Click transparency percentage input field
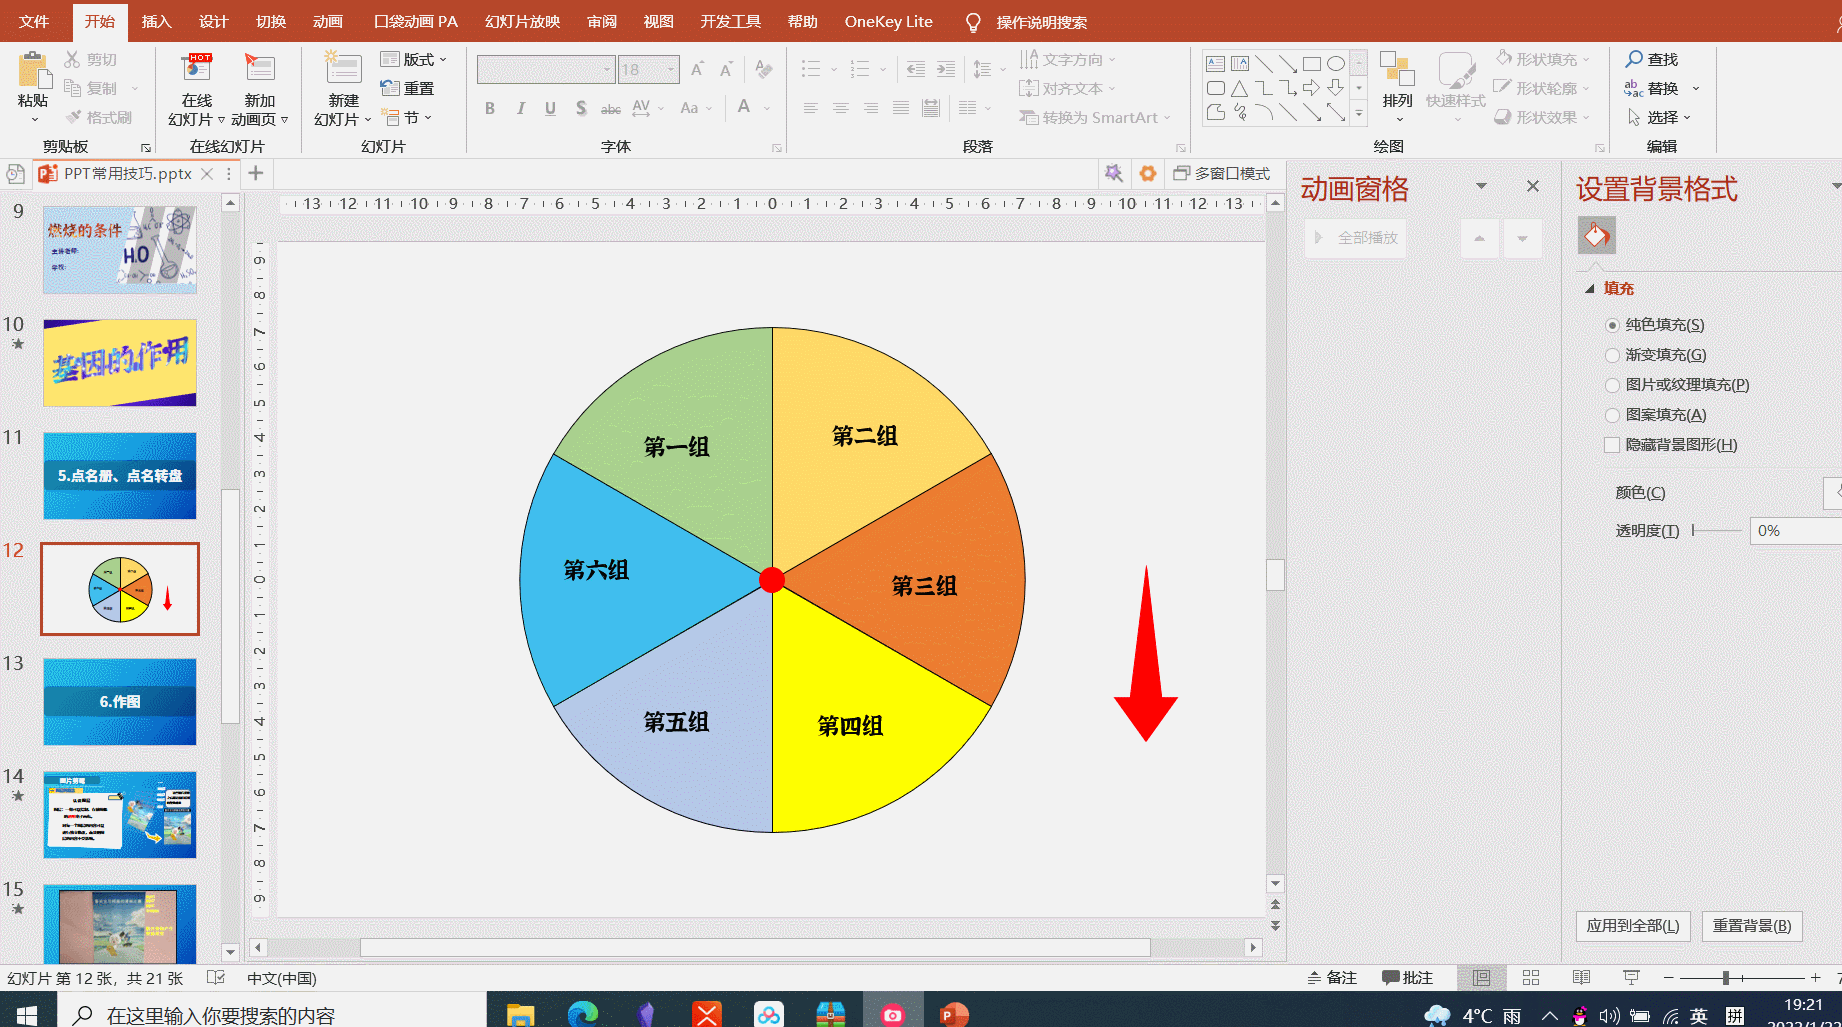The image size is (1842, 1027). pyautogui.click(x=1795, y=531)
